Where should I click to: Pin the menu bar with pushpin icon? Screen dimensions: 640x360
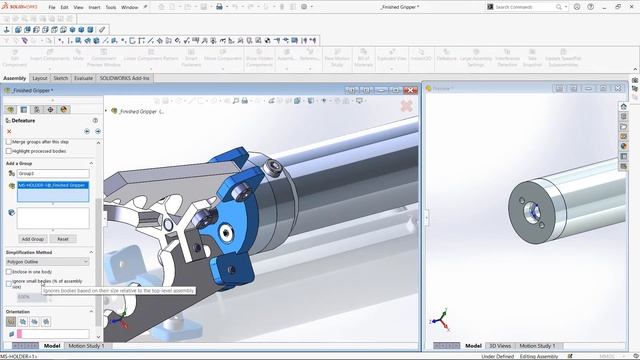[x=145, y=7]
